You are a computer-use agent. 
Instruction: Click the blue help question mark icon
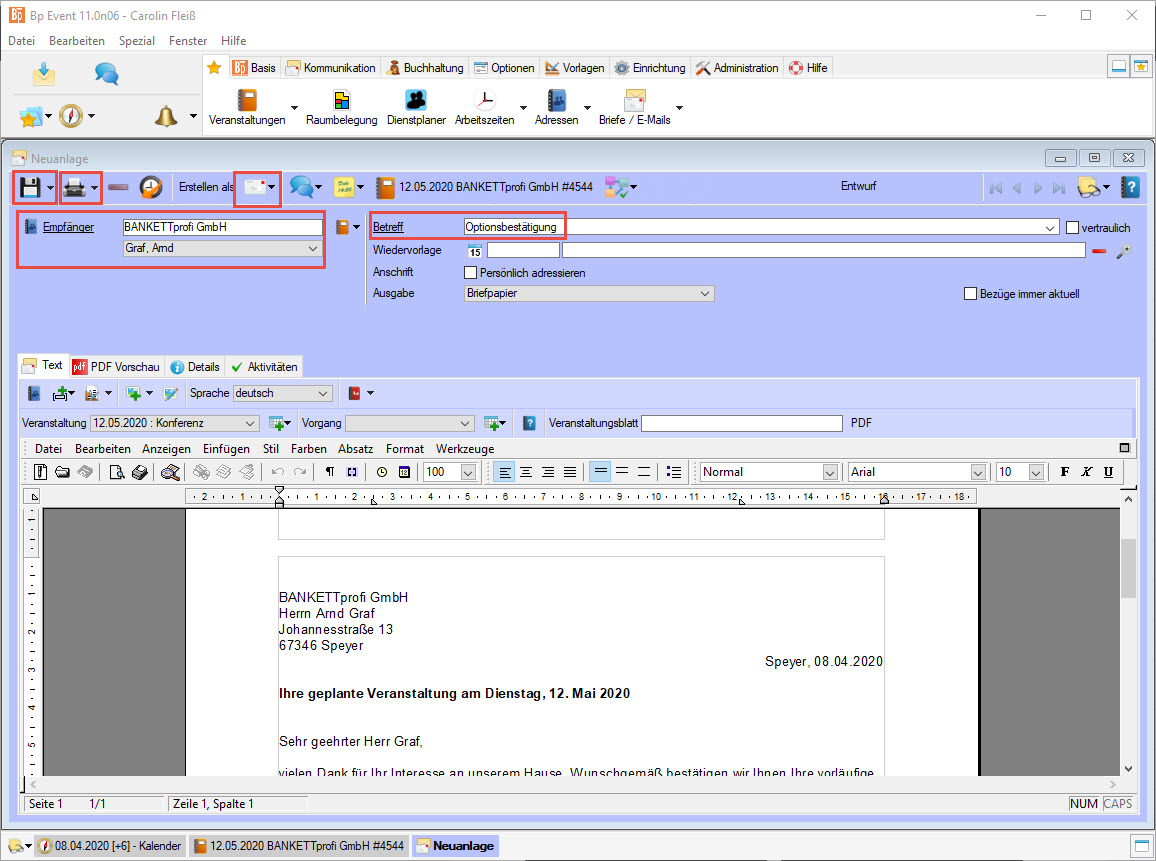(x=1130, y=187)
